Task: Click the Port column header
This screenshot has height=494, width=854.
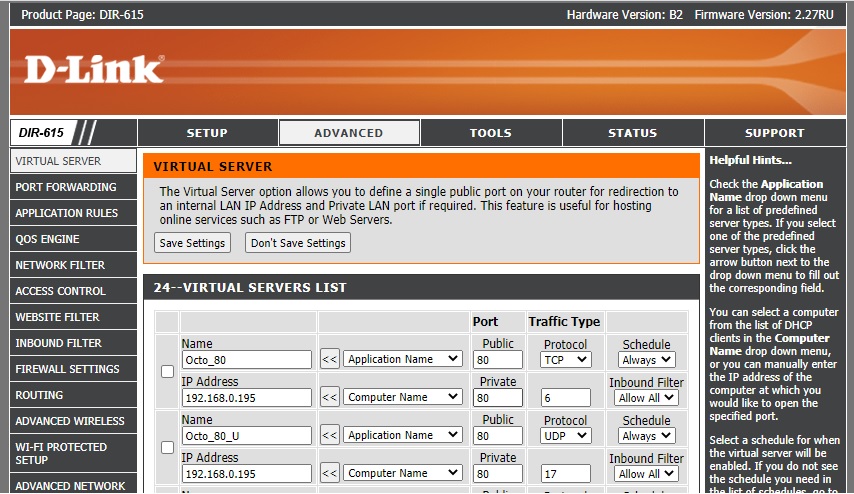Action: [x=485, y=322]
